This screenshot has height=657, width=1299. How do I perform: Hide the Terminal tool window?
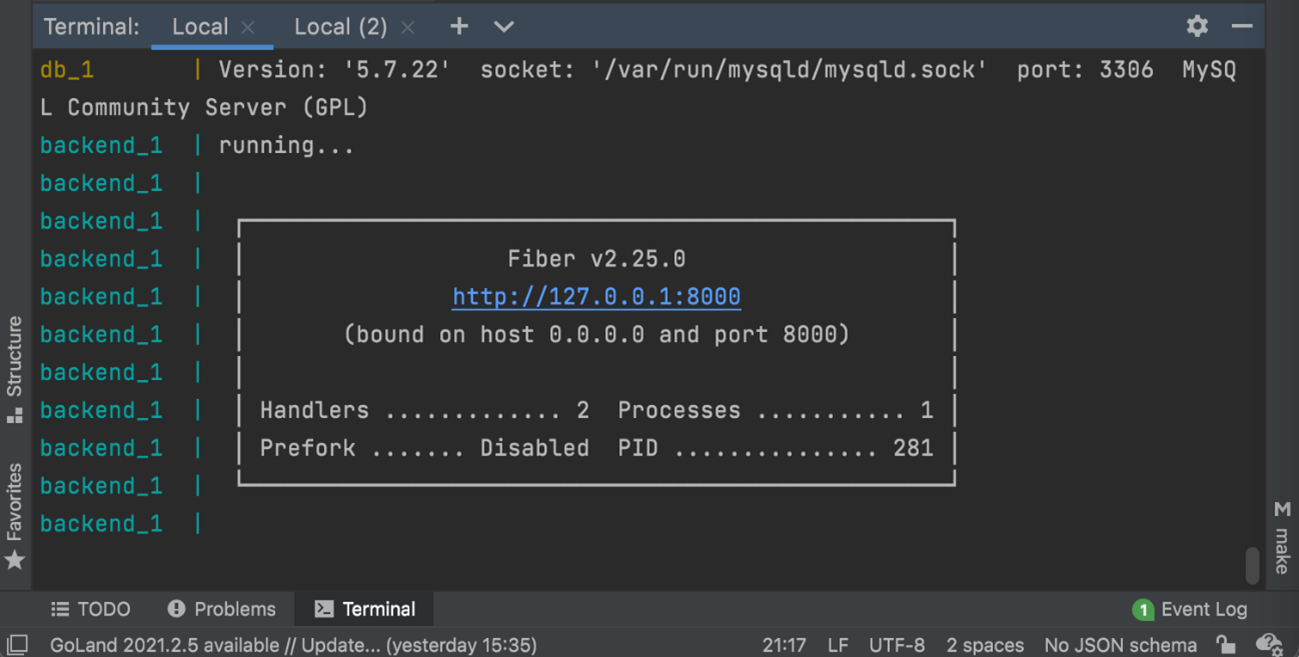1242,27
